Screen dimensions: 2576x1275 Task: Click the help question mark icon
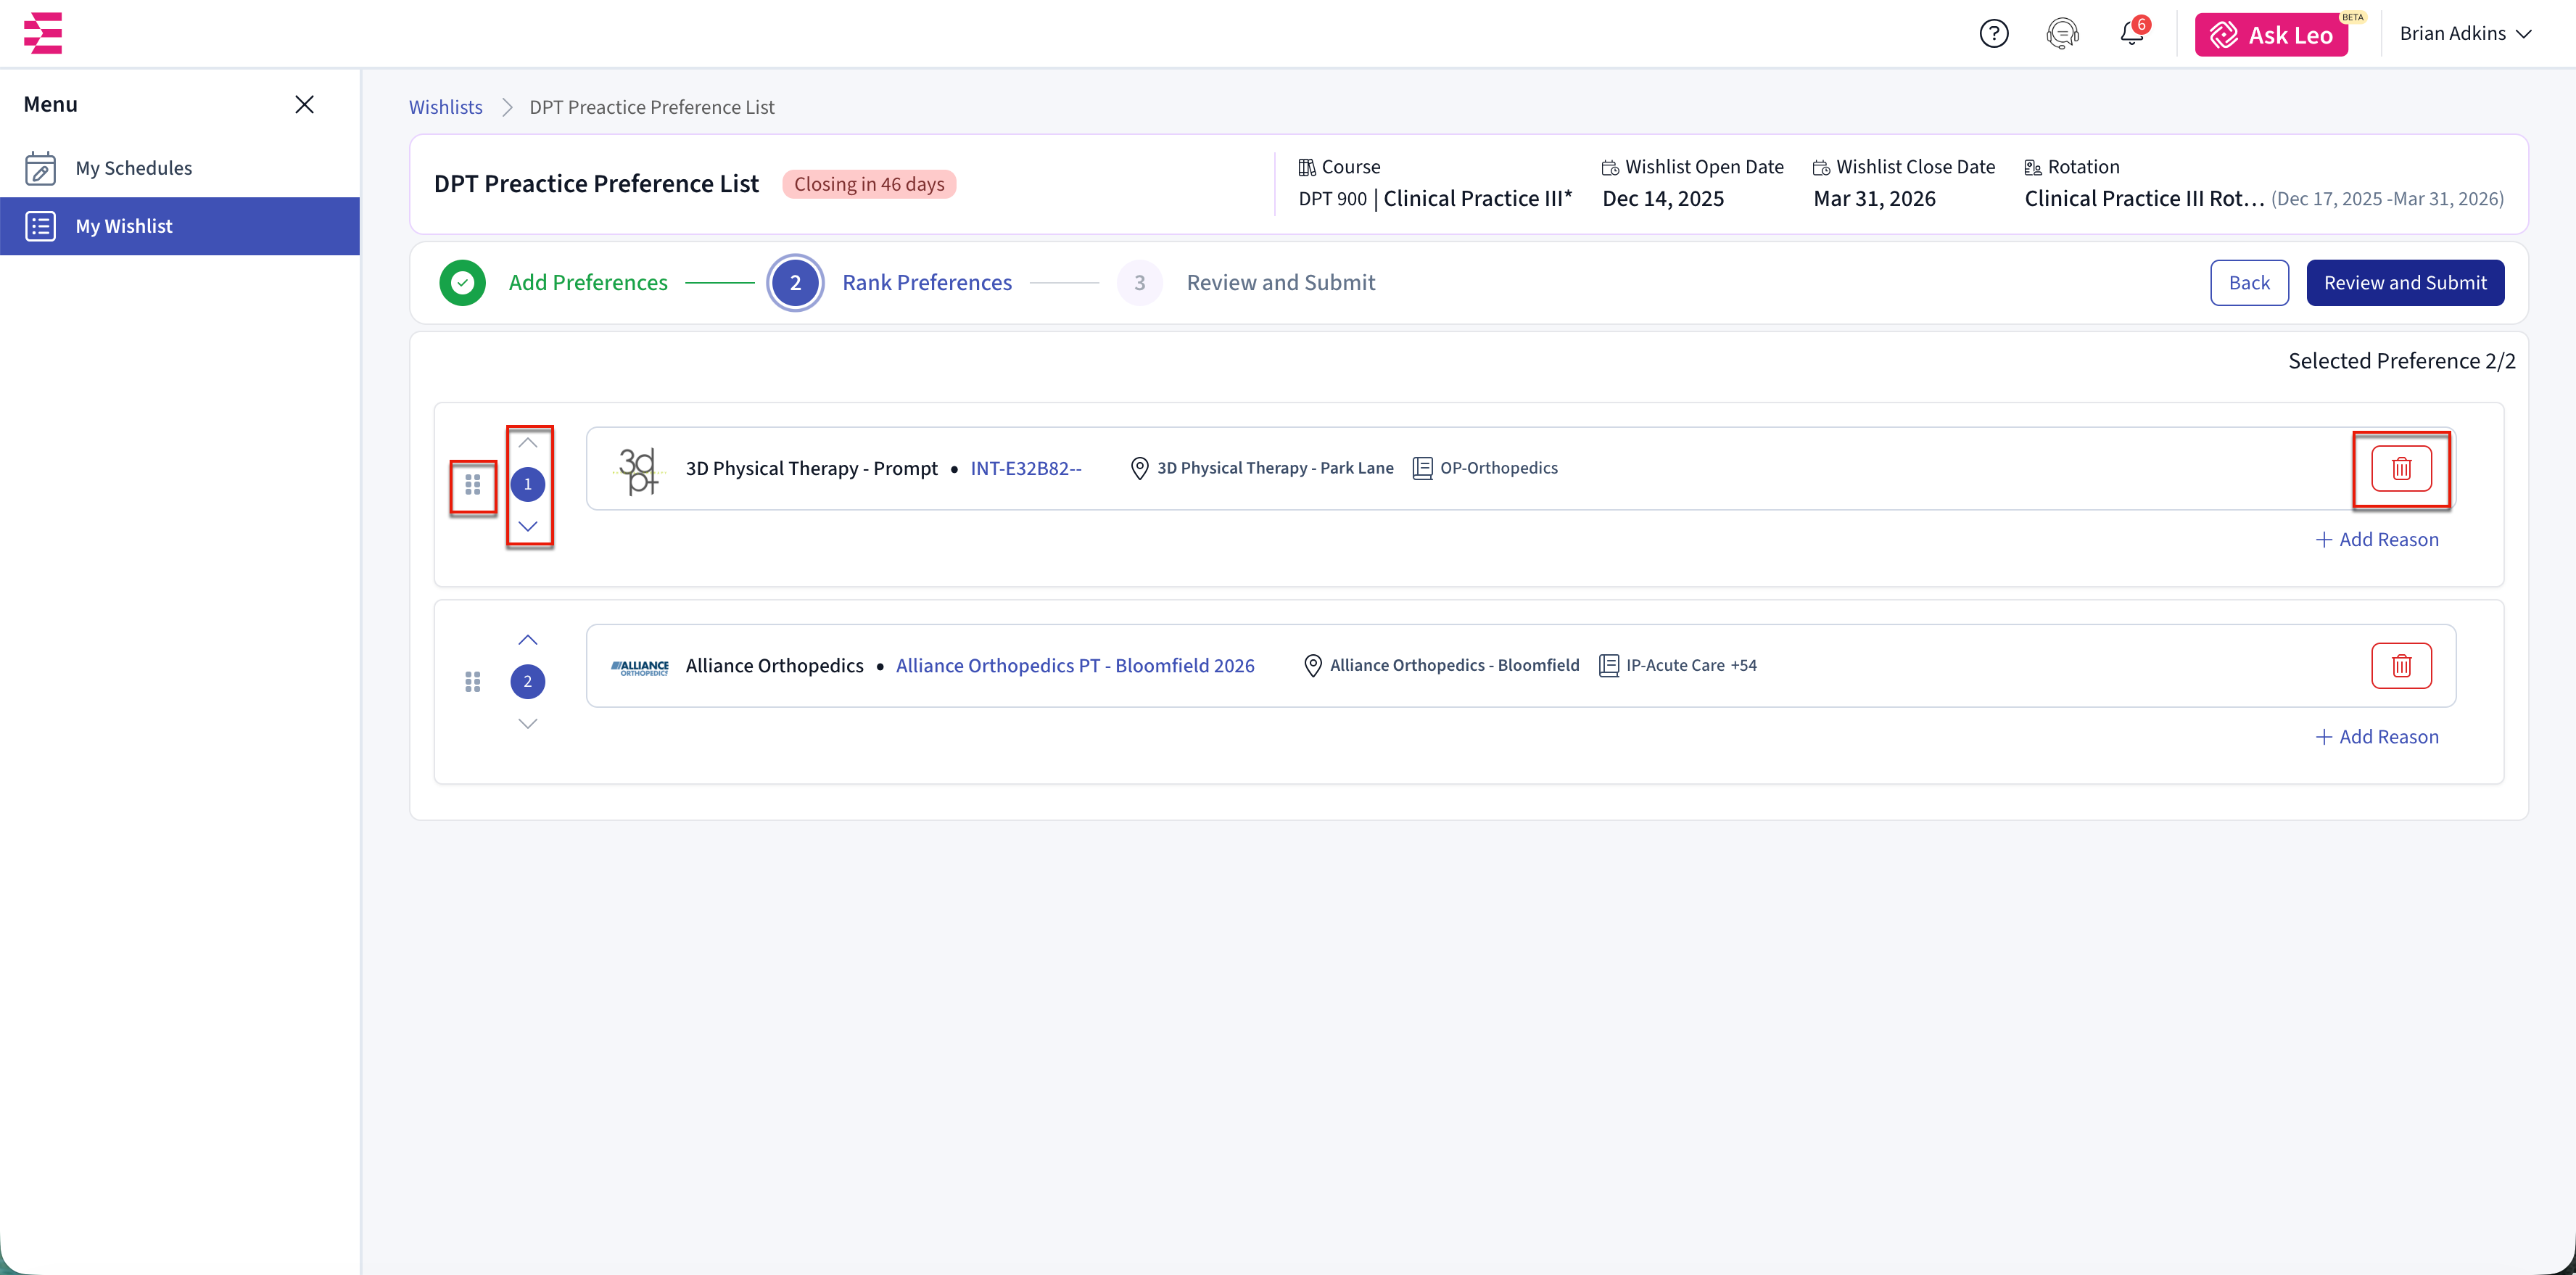[1993, 34]
